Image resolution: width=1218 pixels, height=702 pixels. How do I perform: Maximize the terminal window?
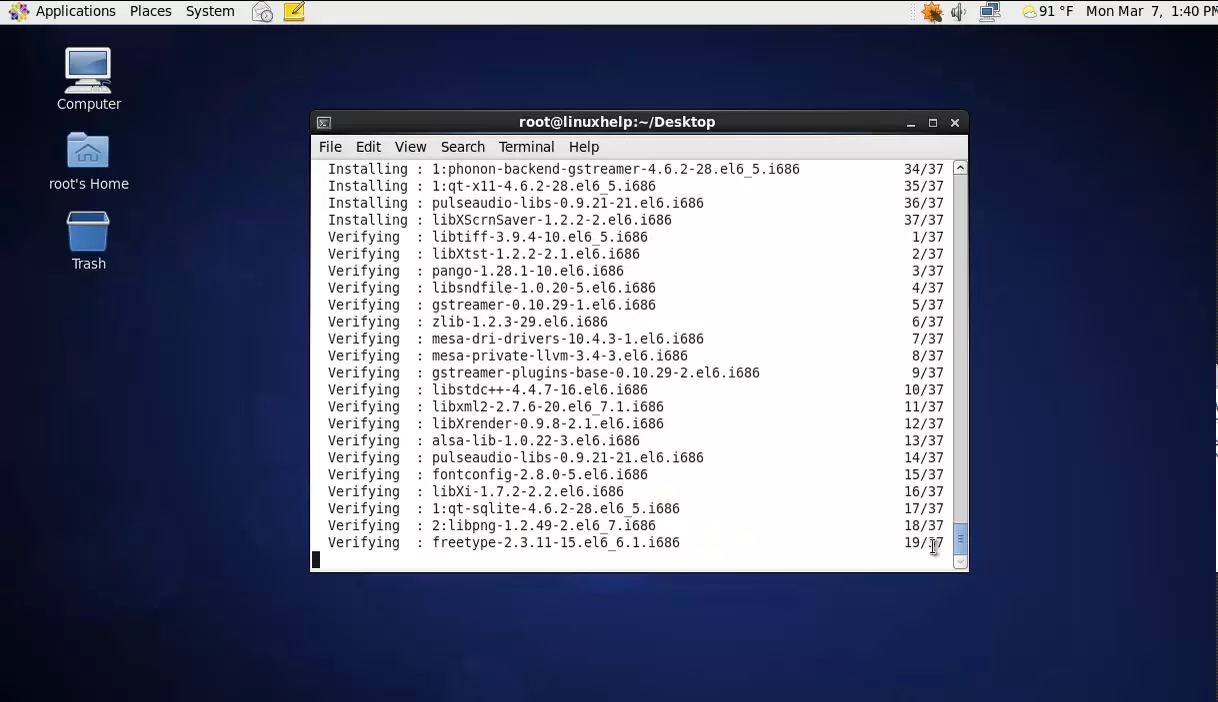933,123
